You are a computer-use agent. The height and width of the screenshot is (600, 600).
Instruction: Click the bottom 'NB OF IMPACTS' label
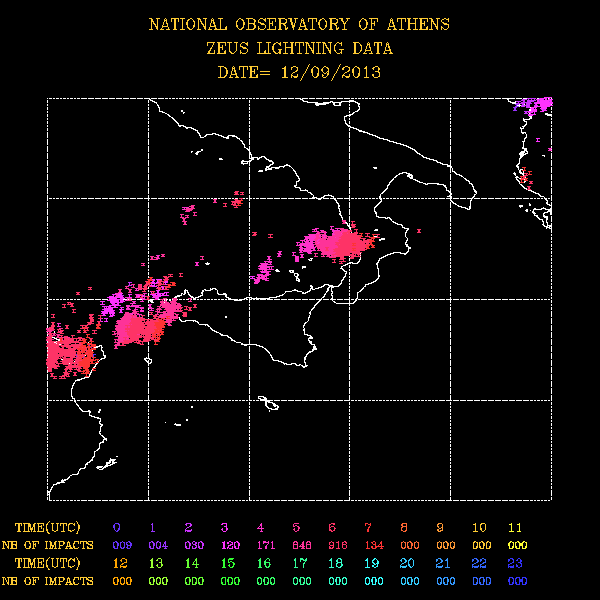pos(47,581)
